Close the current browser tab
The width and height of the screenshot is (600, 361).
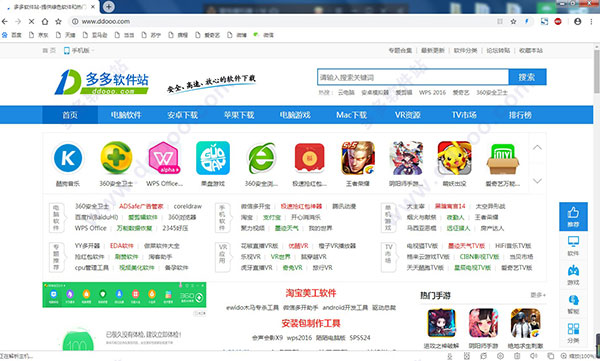[x=93, y=7]
